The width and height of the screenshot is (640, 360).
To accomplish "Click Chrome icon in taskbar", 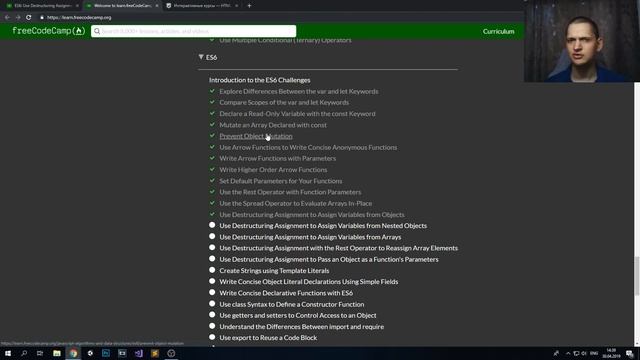I will (x=73, y=353).
